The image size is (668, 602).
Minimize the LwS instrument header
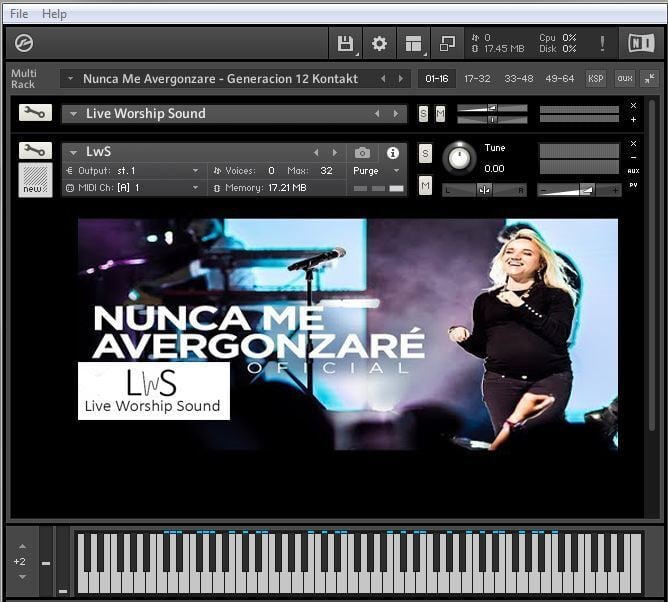pyautogui.click(x=633, y=157)
